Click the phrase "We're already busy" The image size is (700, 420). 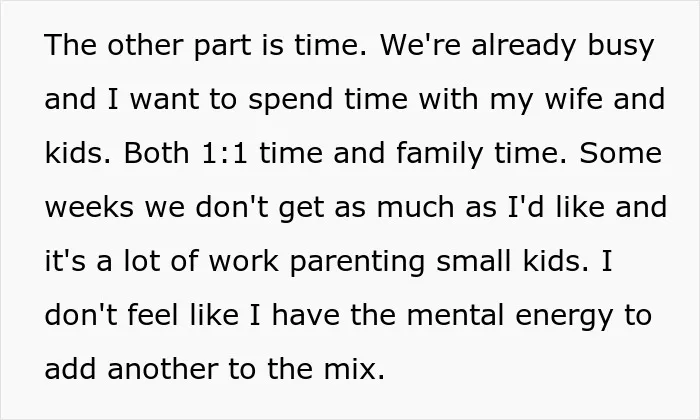click(x=517, y=46)
